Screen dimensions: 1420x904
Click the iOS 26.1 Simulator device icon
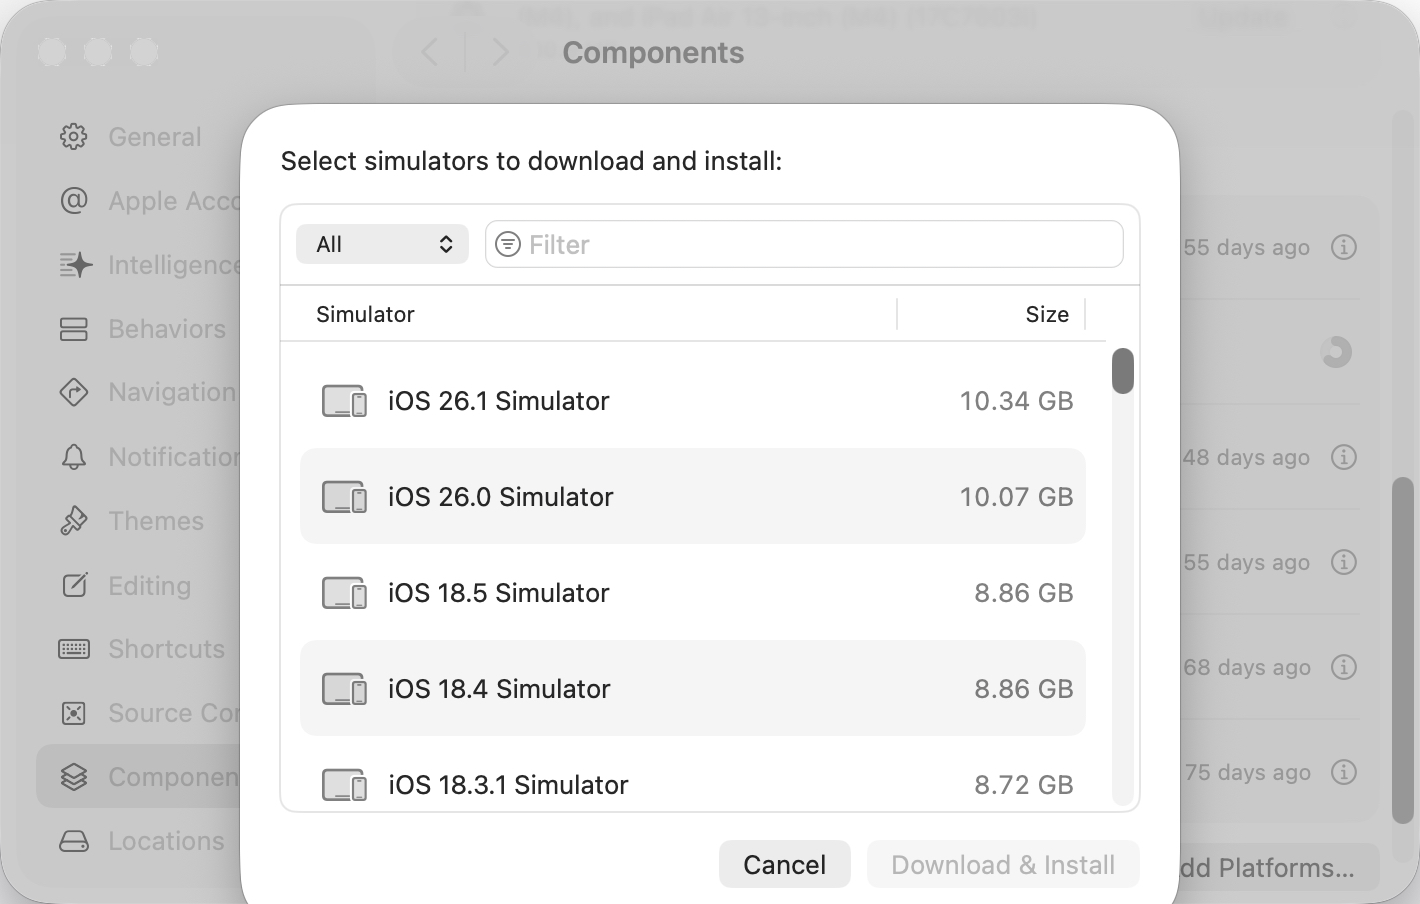(x=344, y=401)
